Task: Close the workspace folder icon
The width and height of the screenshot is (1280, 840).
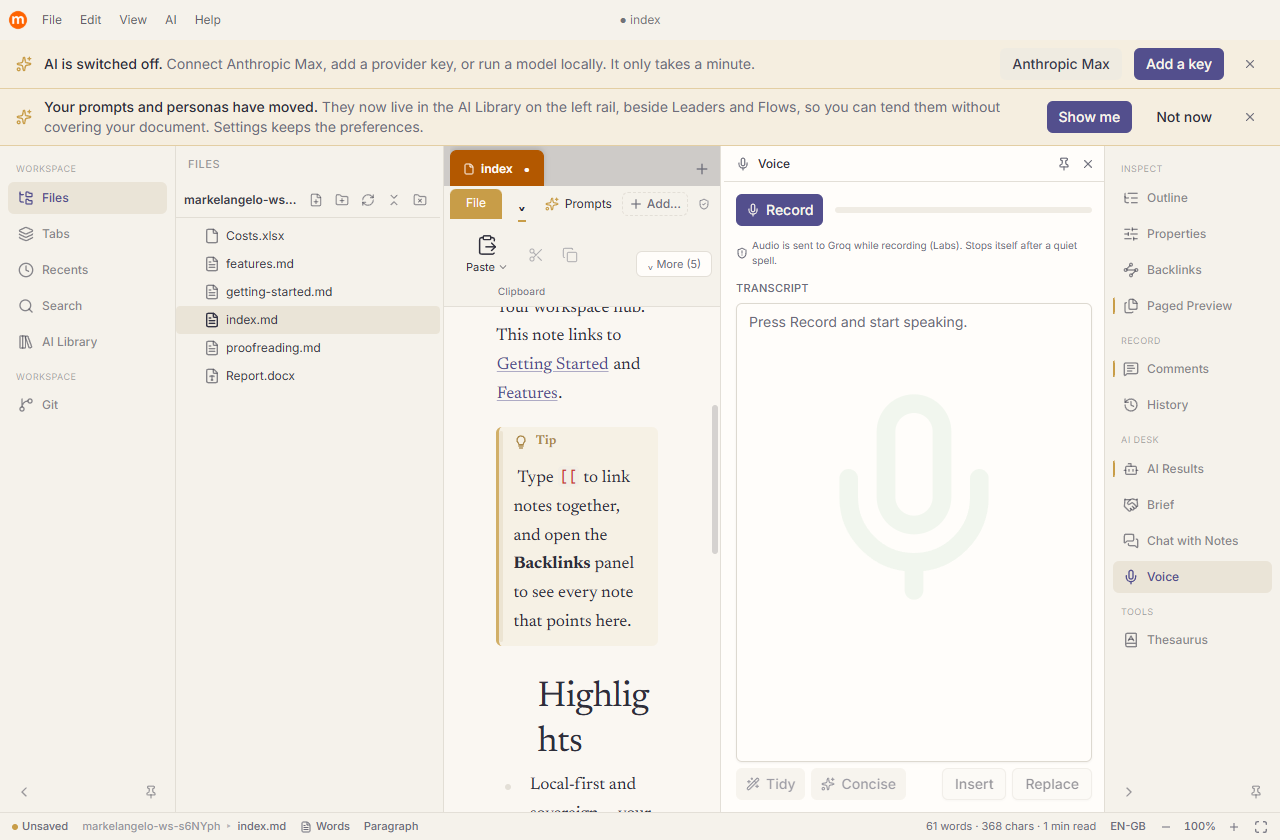Action: 420,200
